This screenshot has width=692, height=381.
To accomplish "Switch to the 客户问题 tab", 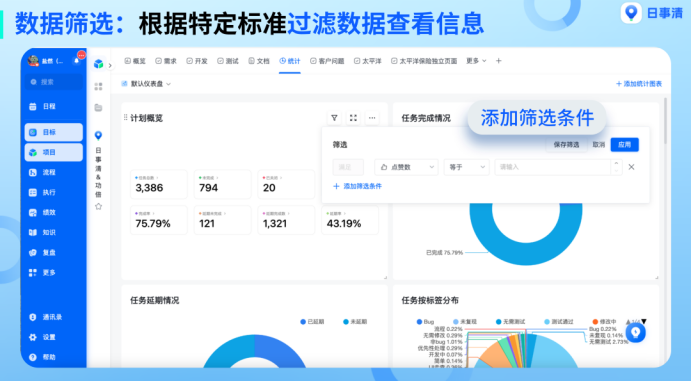I will point(327,61).
